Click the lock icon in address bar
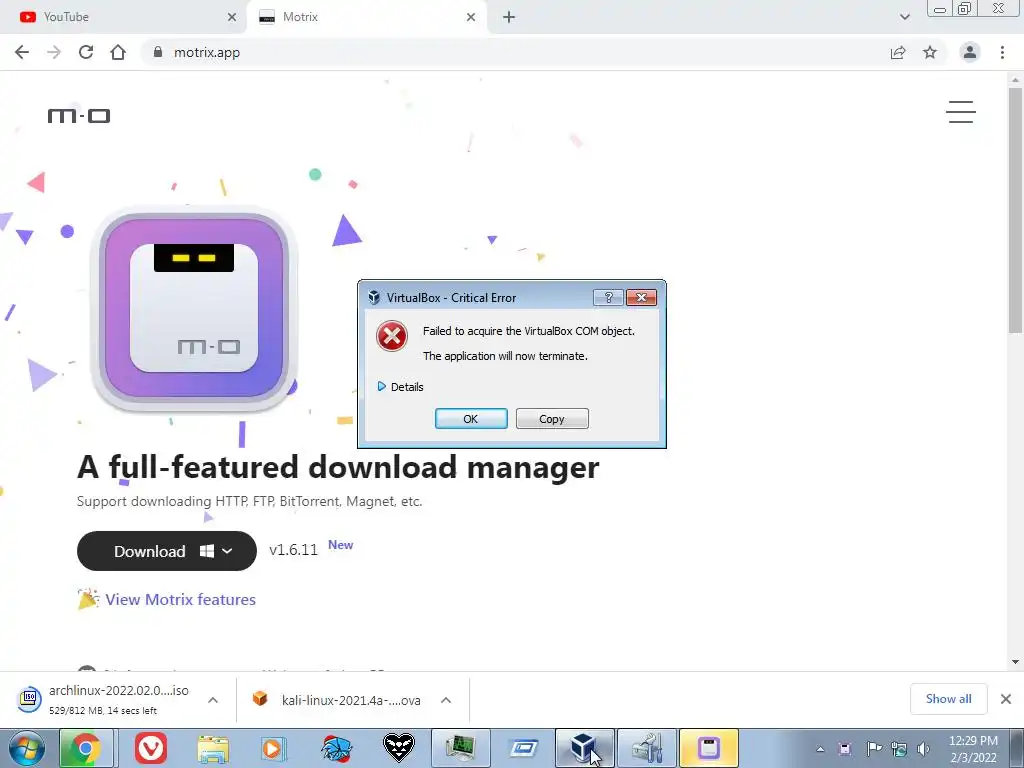The height and width of the screenshot is (768, 1024). (157, 52)
